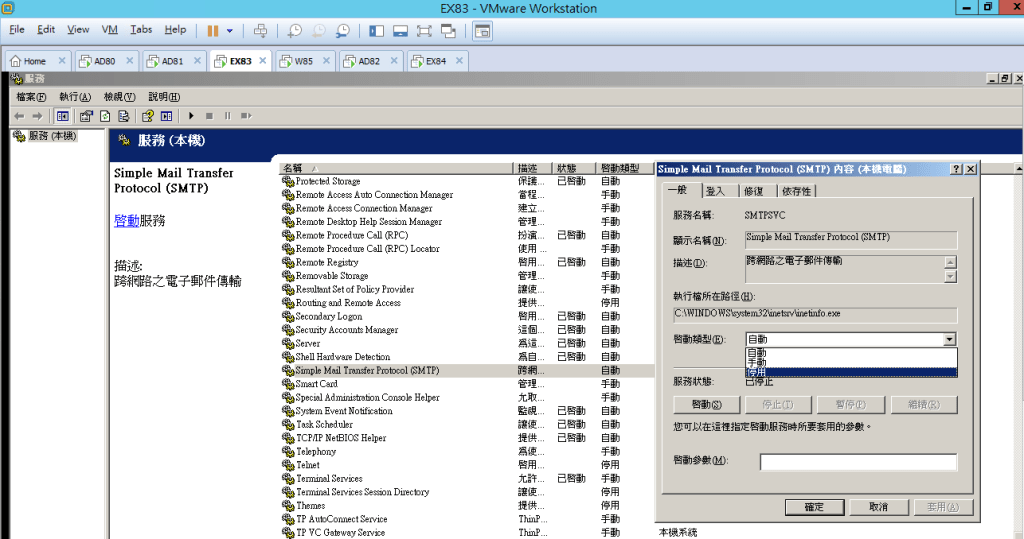
Task: Open the 執行(A) menu in Services console
Action: (75, 97)
